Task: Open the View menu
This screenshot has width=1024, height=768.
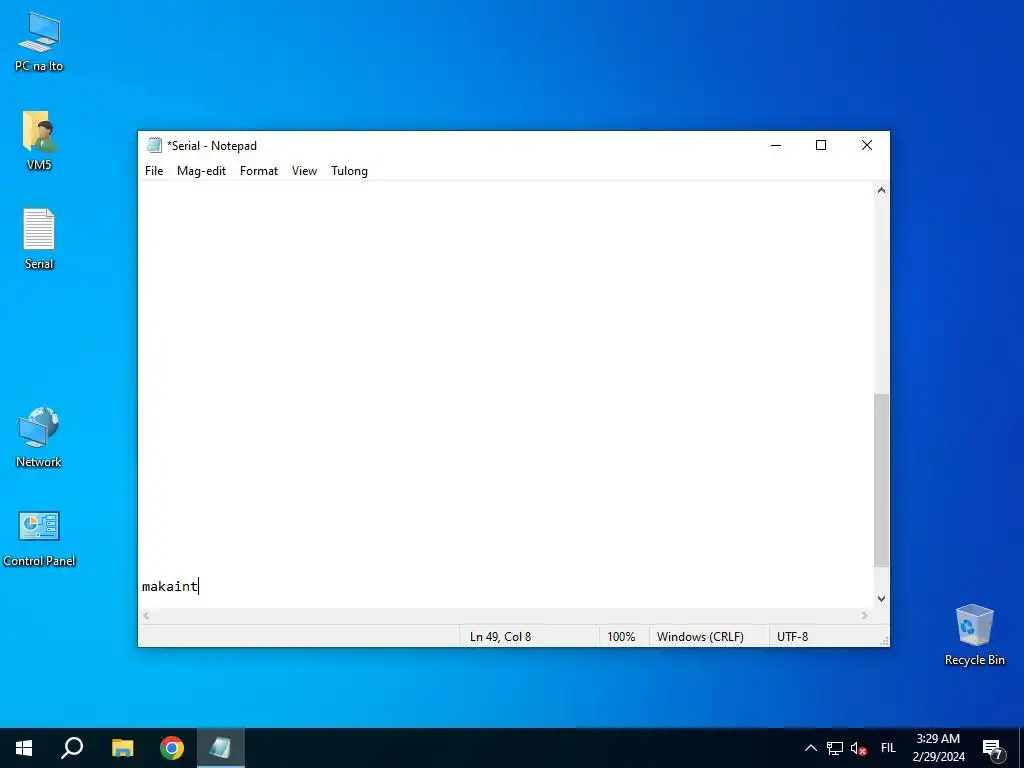Action: click(x=304, y=171)
